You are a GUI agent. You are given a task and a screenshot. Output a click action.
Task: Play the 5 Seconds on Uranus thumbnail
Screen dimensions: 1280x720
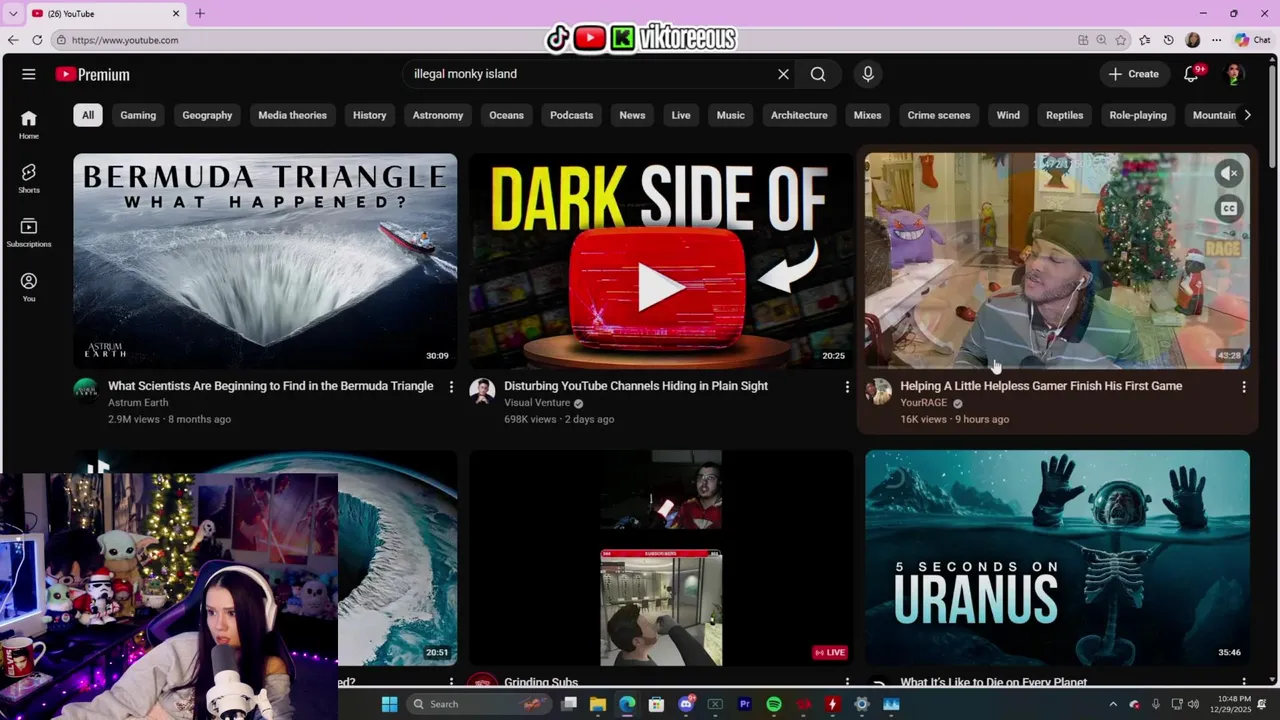pyautogui.click(x=1057, y=558)
